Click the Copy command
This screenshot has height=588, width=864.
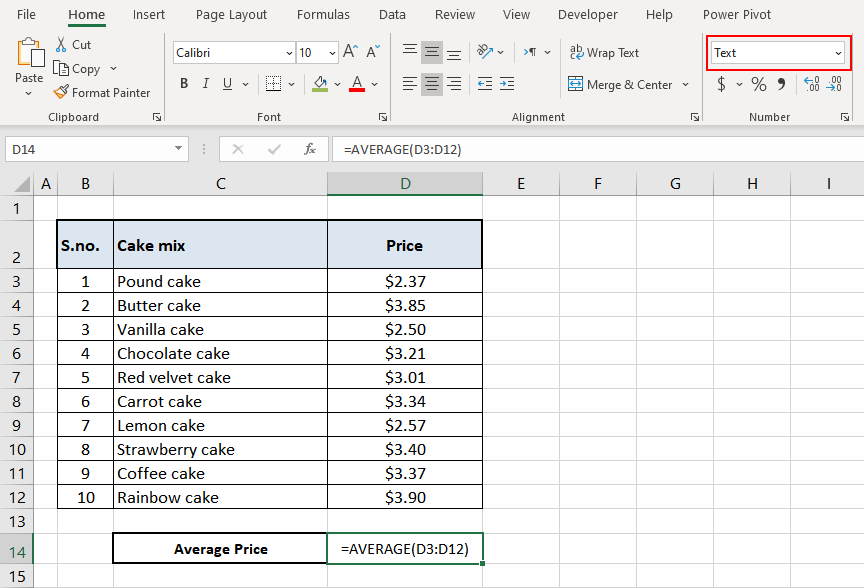(78, 68)
